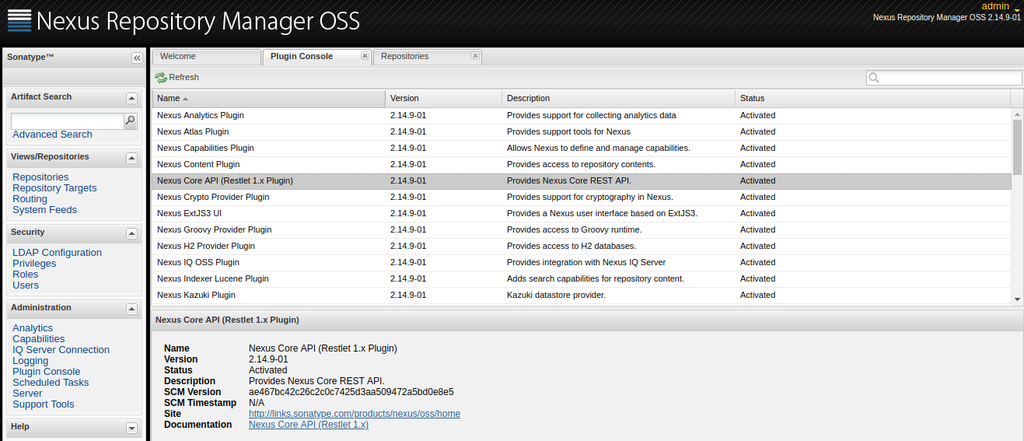Image resolution: width=1024 pixels, height=441 pixels.
Task: Switch to the Welcome tab
Action: tap(206, 57)
